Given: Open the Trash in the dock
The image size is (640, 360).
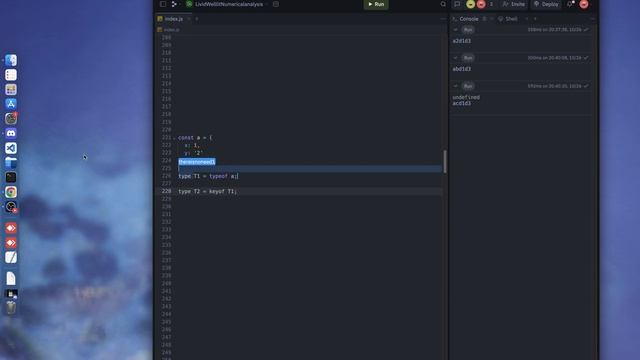Looking at the screenshot, I should 11,308.
